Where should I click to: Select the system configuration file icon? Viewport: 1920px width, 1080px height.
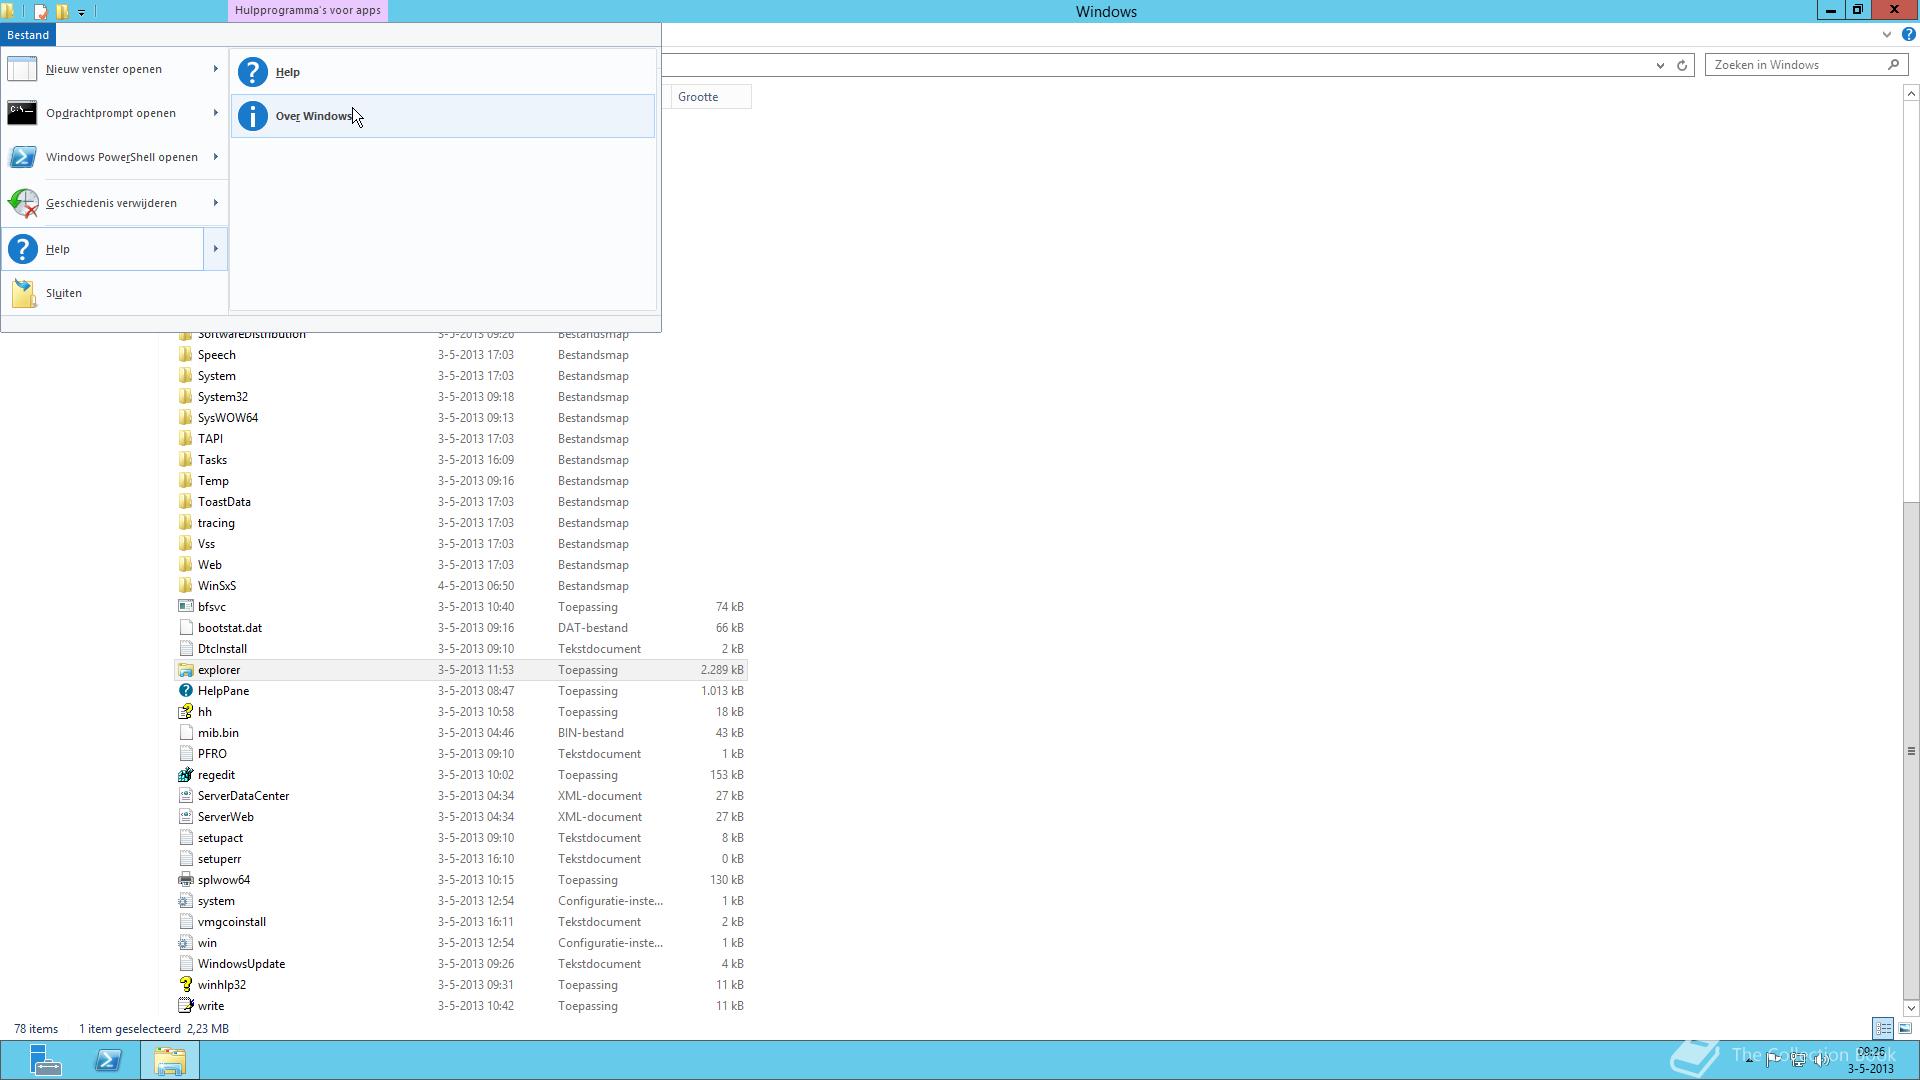185,901
